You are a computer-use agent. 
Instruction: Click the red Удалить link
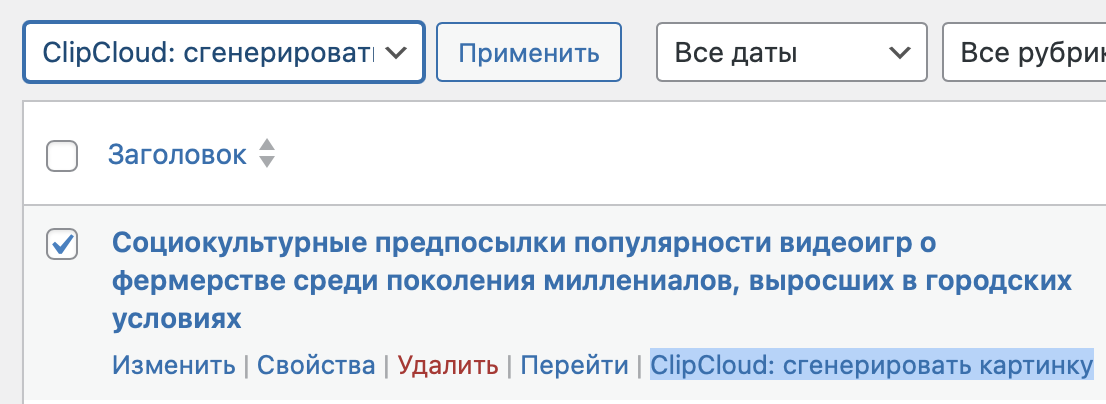click(447, 365)
